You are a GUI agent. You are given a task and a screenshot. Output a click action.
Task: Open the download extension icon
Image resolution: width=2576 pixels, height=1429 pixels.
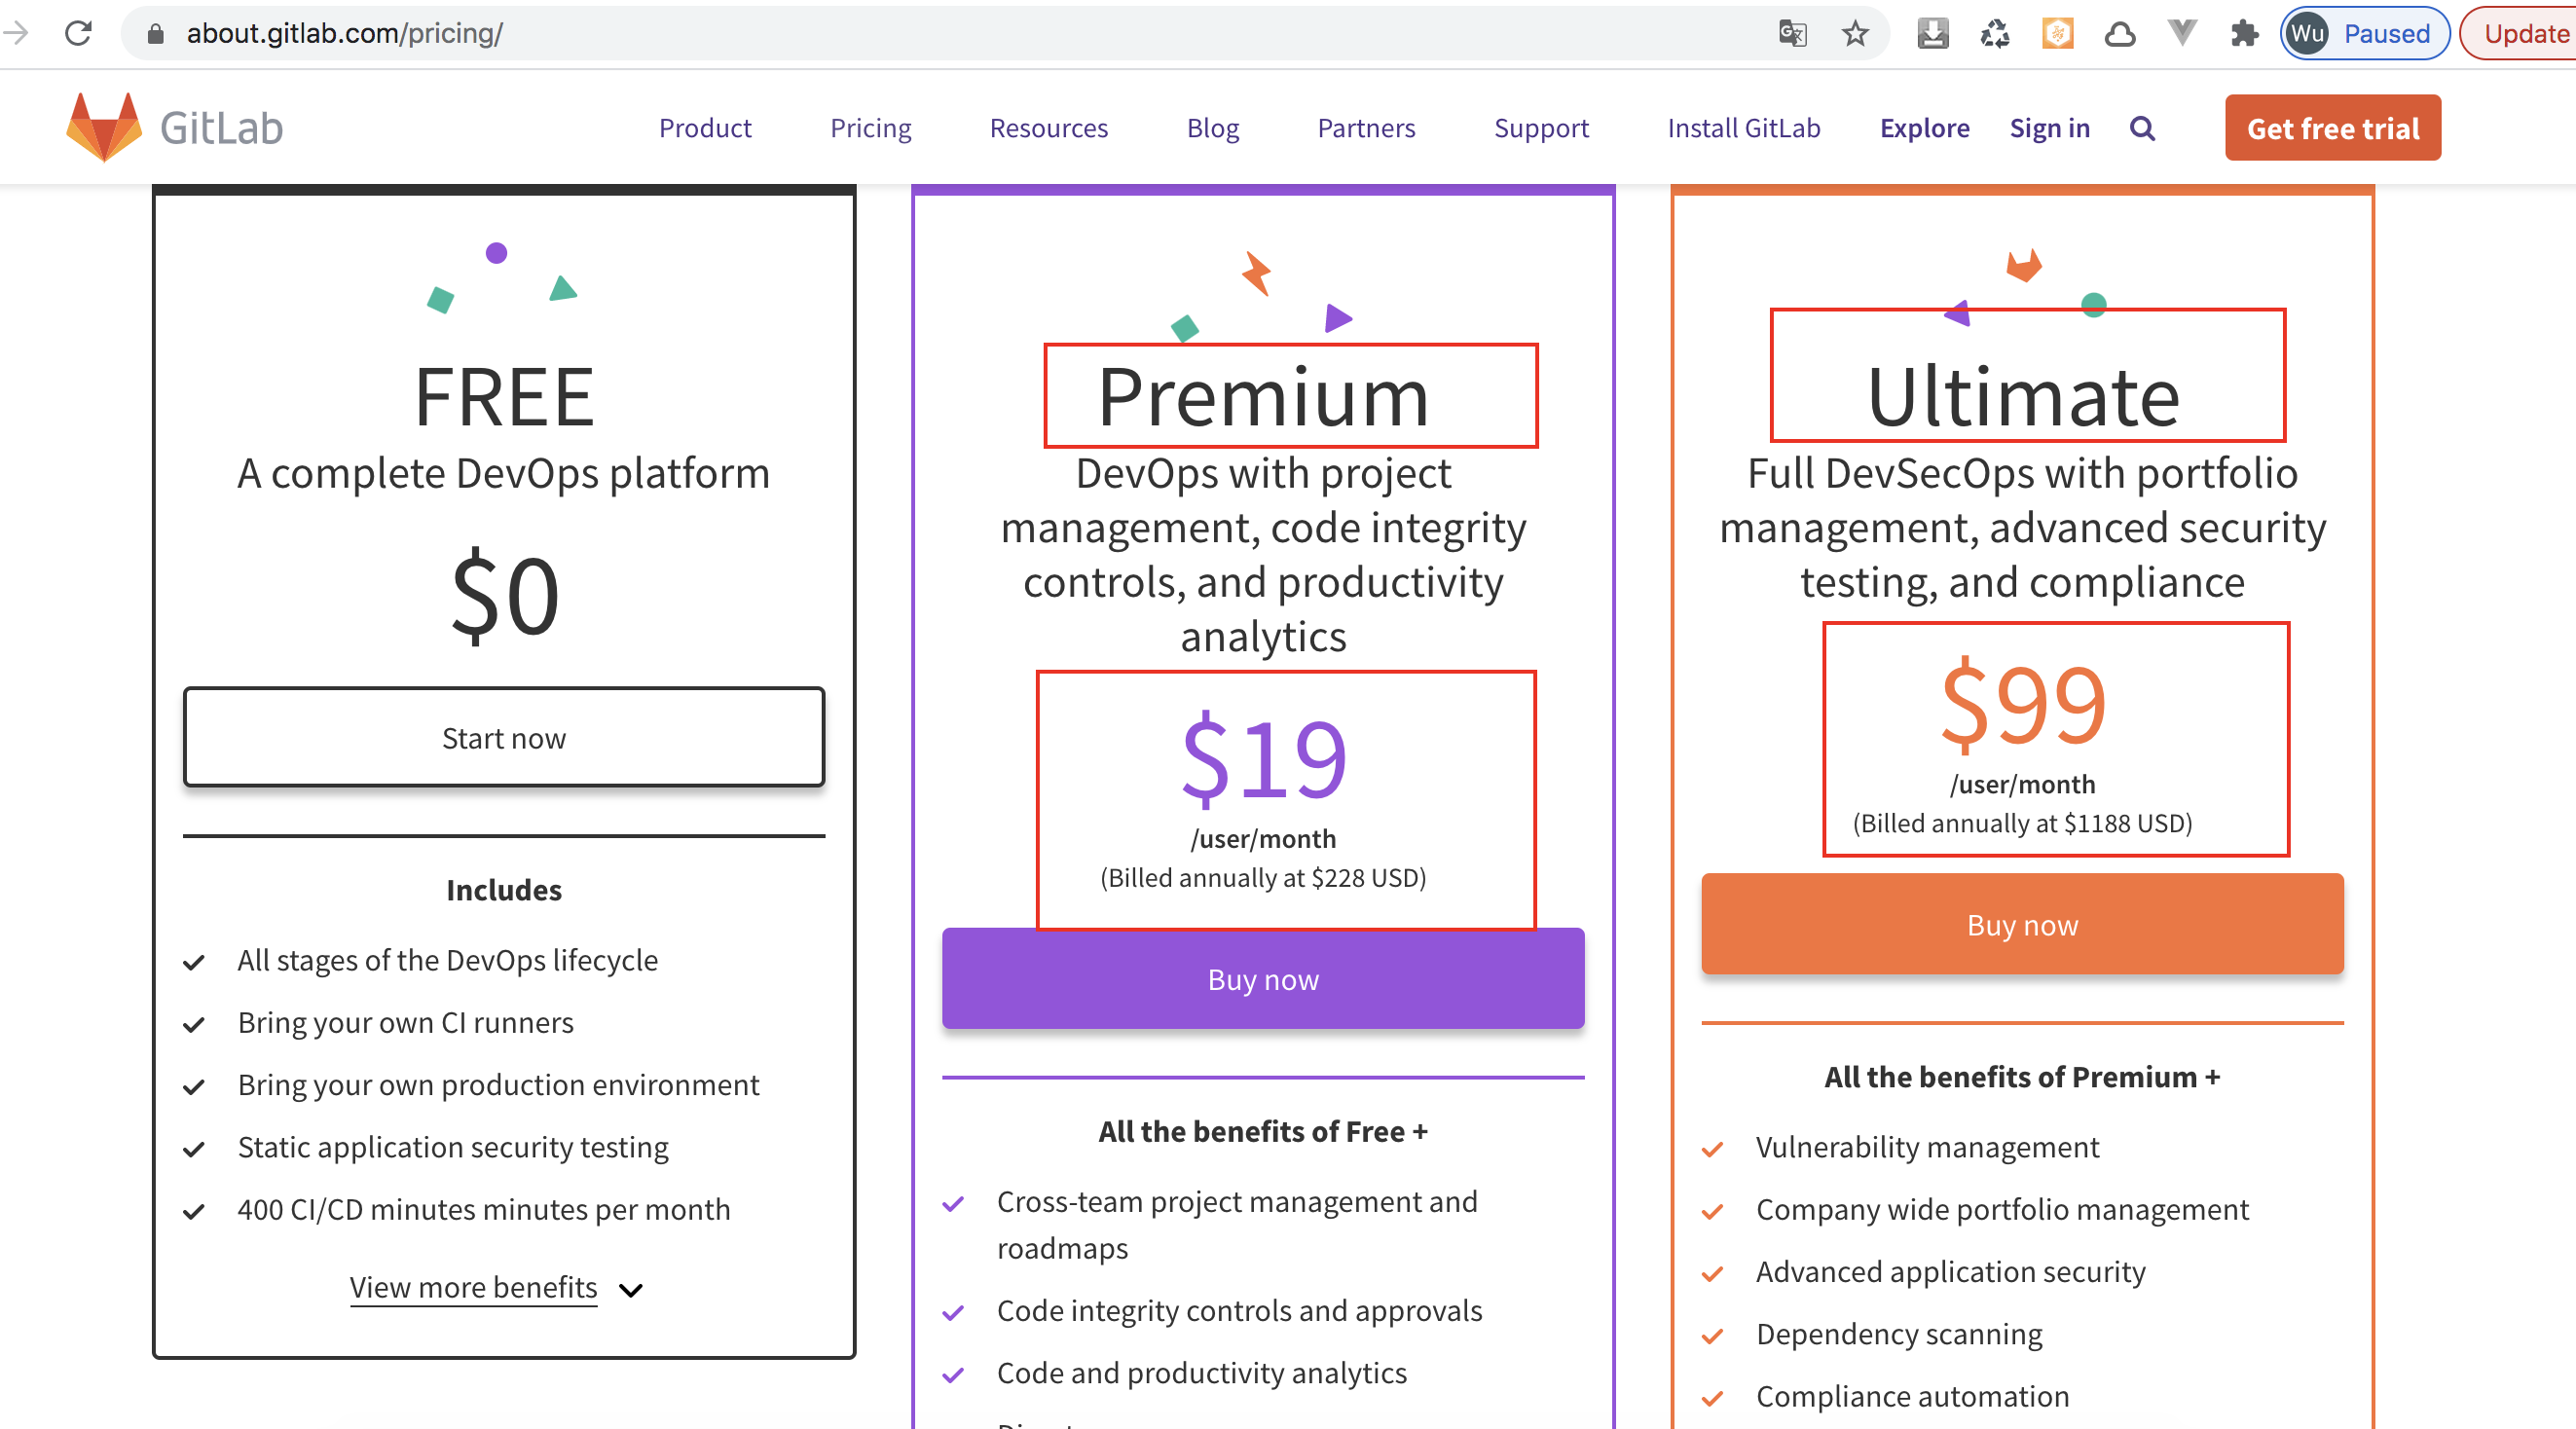(x=1933, y=33)
